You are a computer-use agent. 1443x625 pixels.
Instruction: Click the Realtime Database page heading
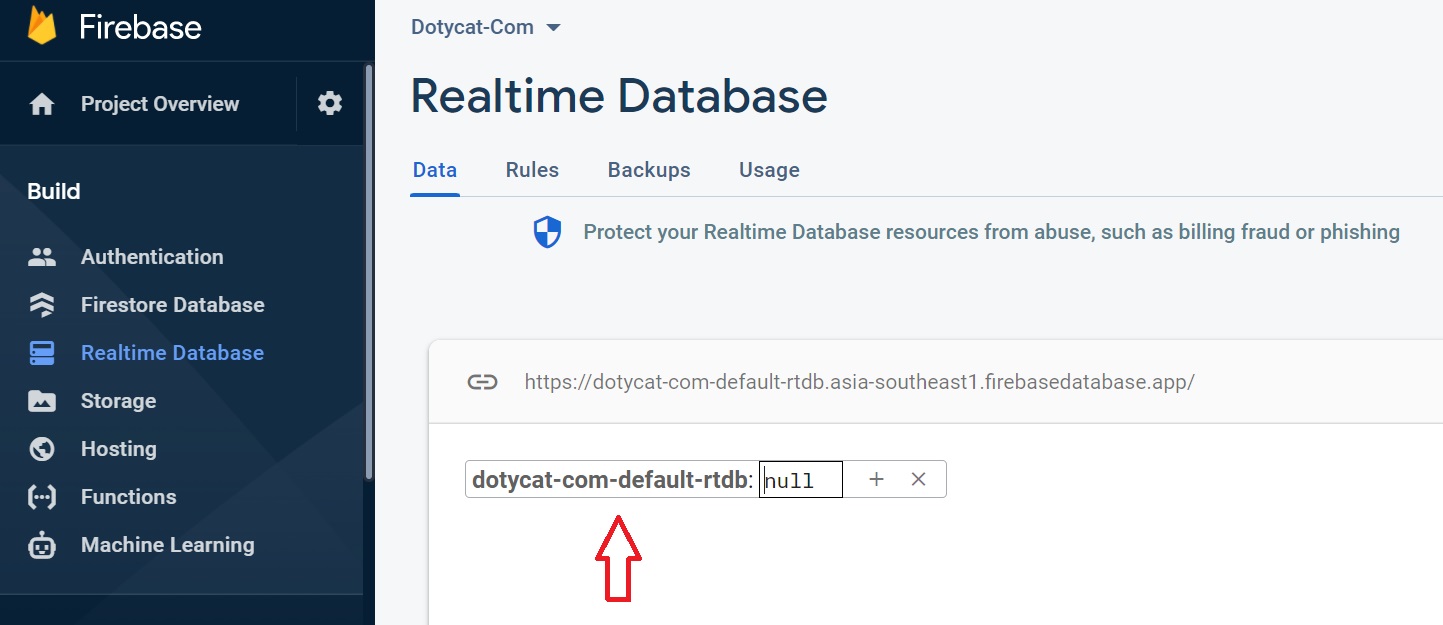(619, 96)
